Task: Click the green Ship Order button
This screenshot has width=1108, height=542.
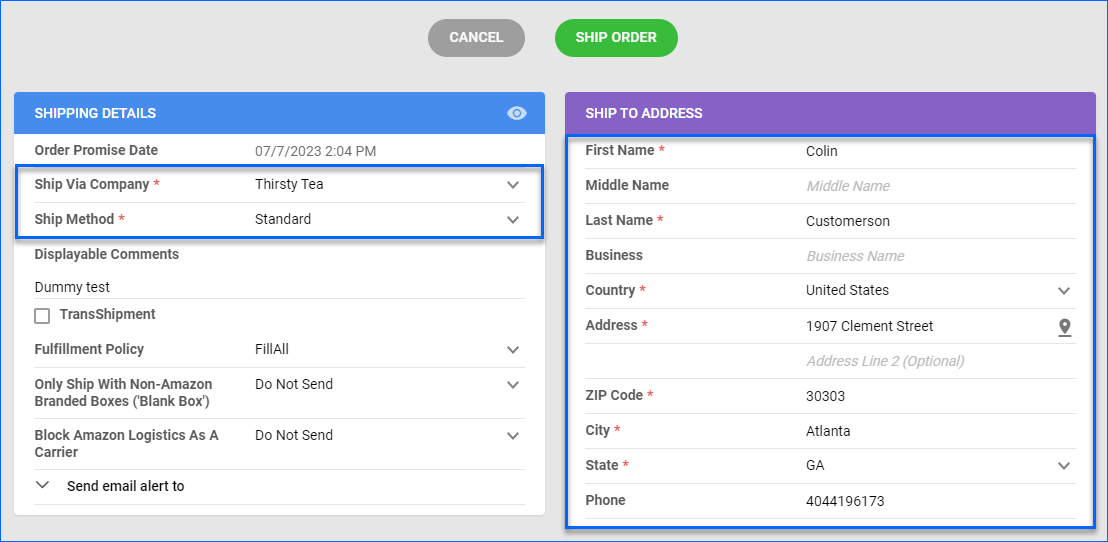Action: pos(616,37)
